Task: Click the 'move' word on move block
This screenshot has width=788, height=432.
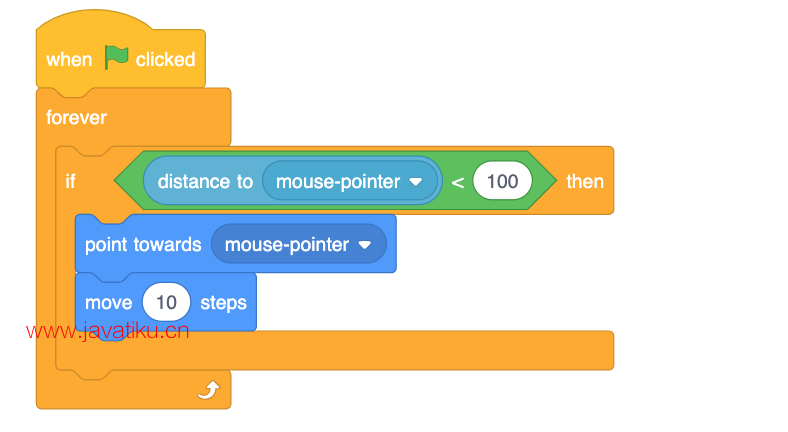Action: click(109, 303)
